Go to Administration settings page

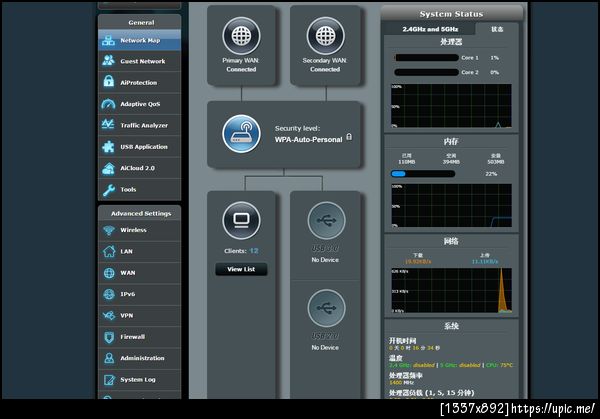(139, 358)
